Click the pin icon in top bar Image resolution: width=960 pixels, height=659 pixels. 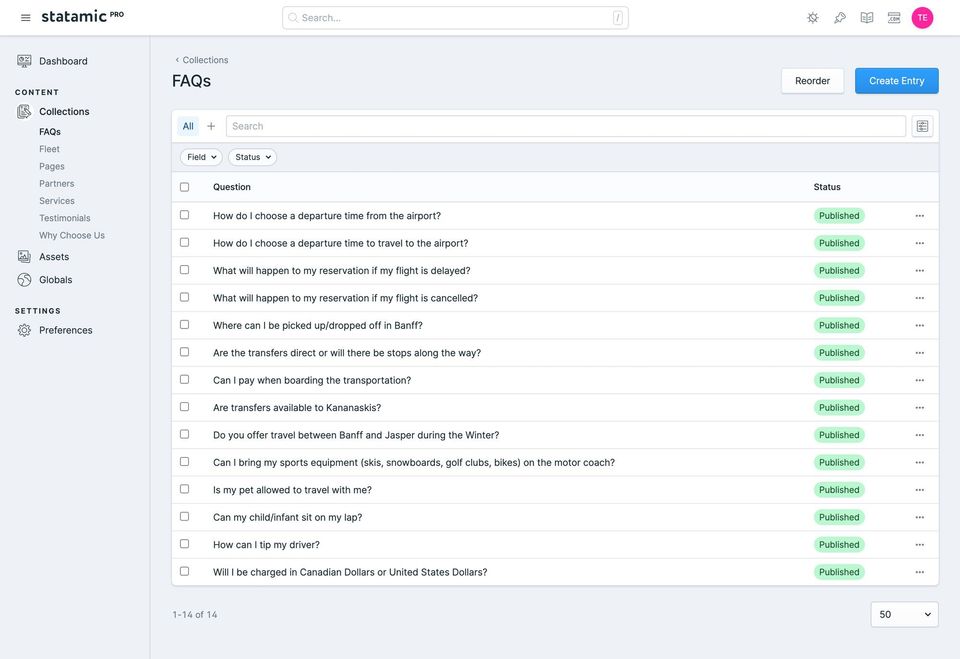pyautogui.click(x=840, y=18)
